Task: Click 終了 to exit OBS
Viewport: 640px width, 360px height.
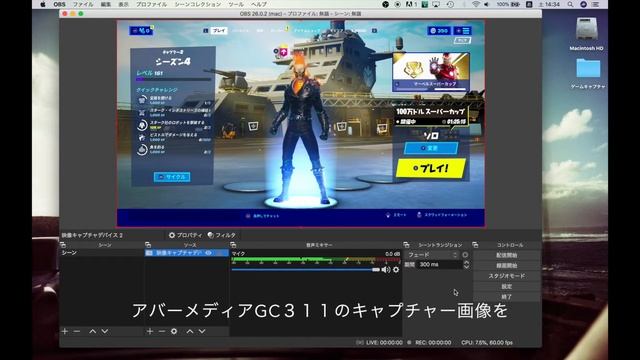Action: click(x=507, y=297)
